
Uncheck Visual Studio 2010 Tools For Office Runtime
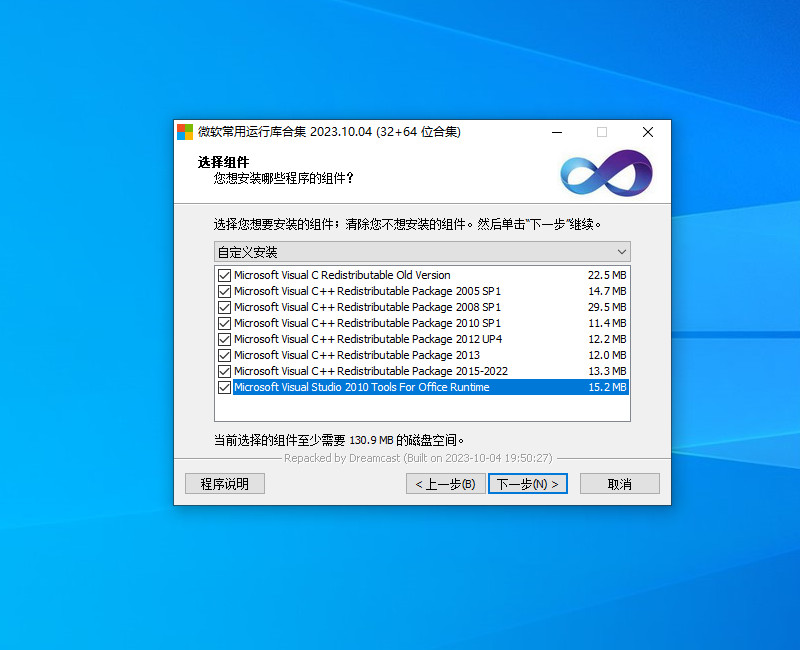[x=224, y=387]
